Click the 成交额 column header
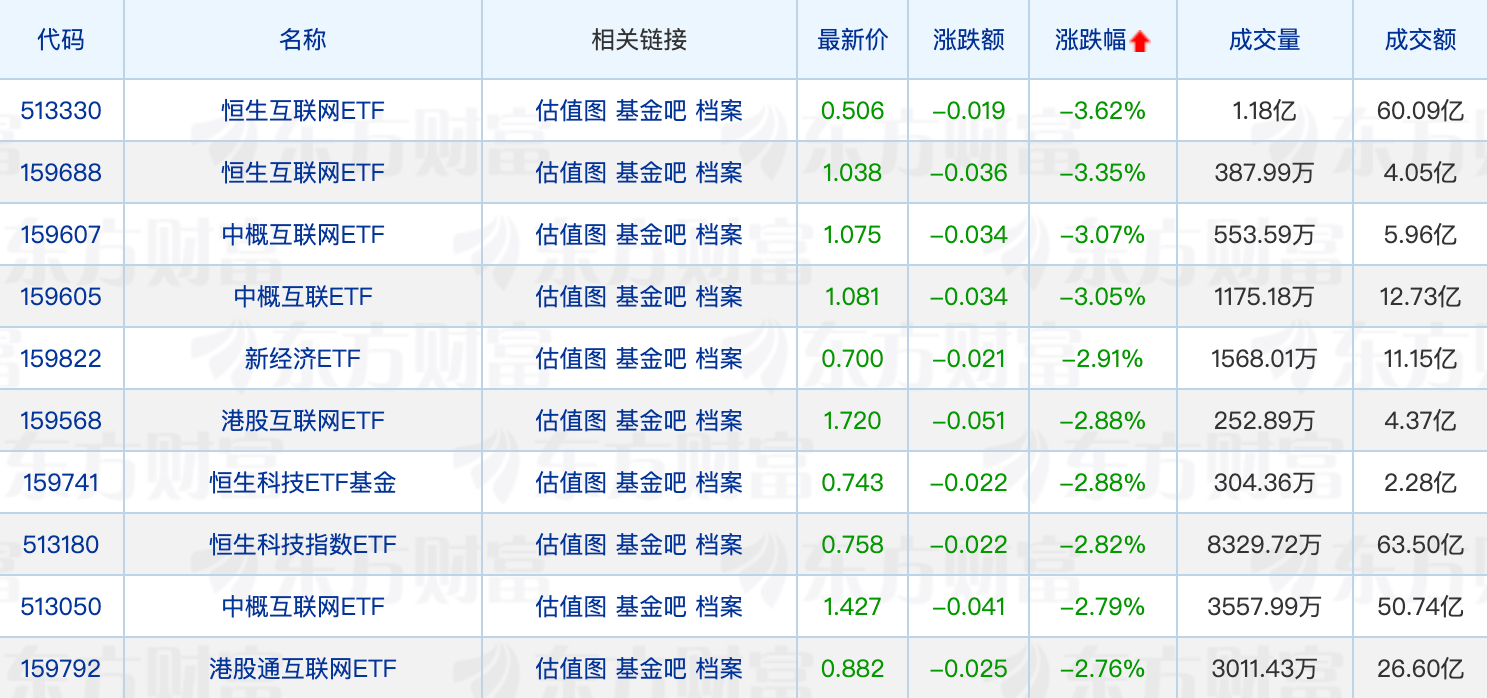The width and height of the screenshot is (1488, 698). tap(1420, 41)
